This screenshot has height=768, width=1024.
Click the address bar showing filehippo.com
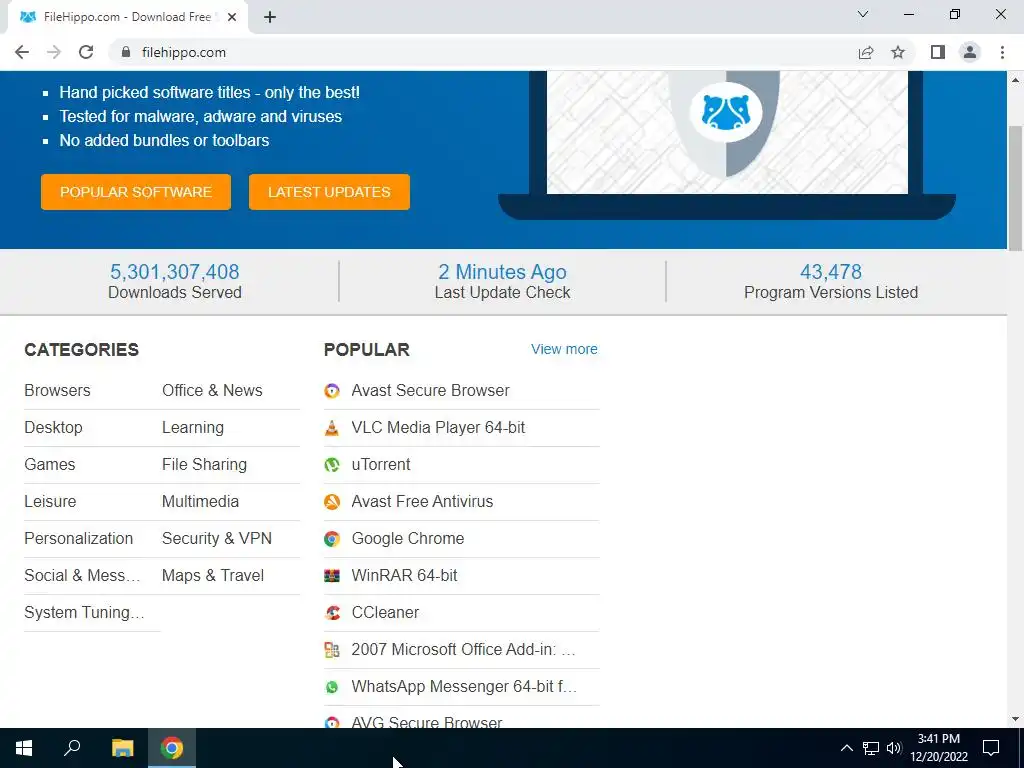tap(483, 52)
